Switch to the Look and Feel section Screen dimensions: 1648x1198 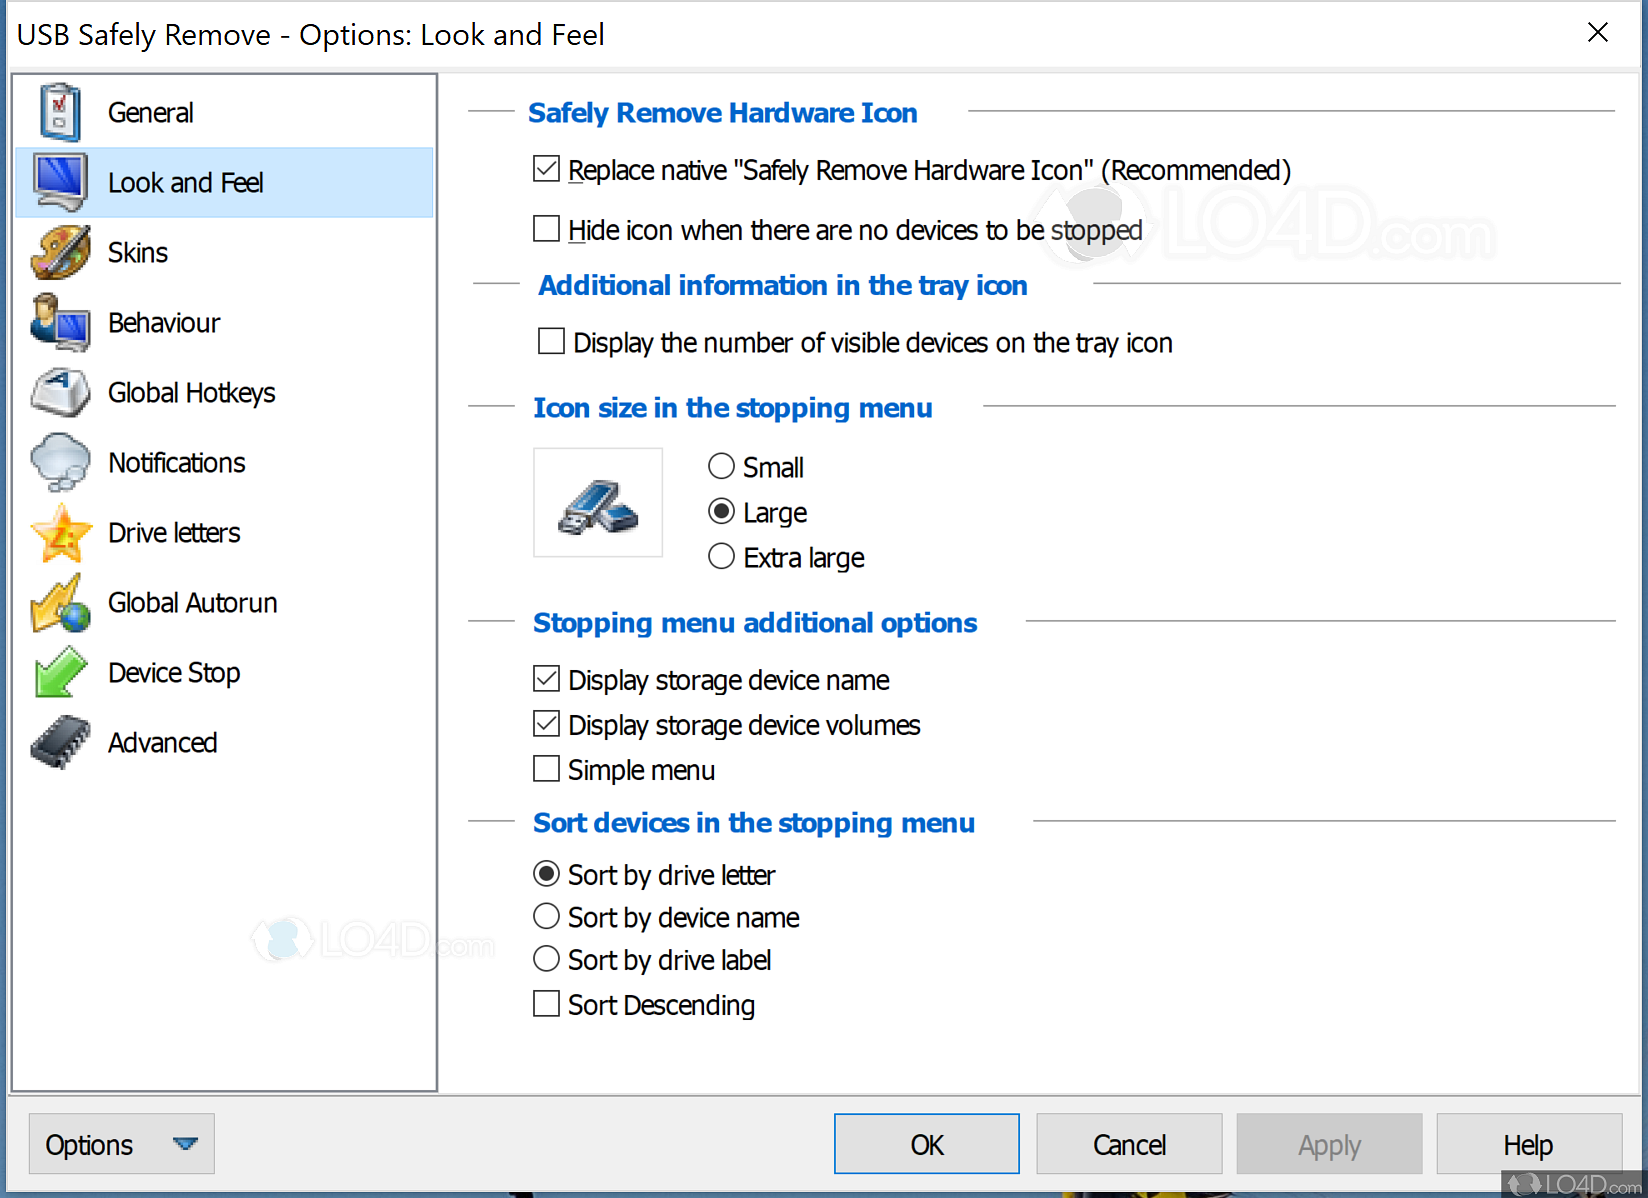click(185, 182)
